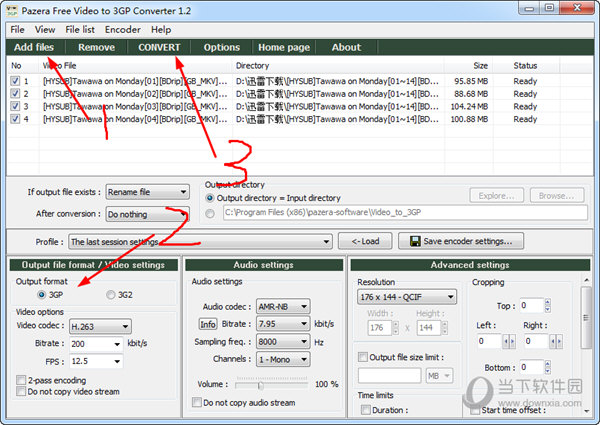
Task: Select the custom output directory radio button
Action: [x=210, y=213]
